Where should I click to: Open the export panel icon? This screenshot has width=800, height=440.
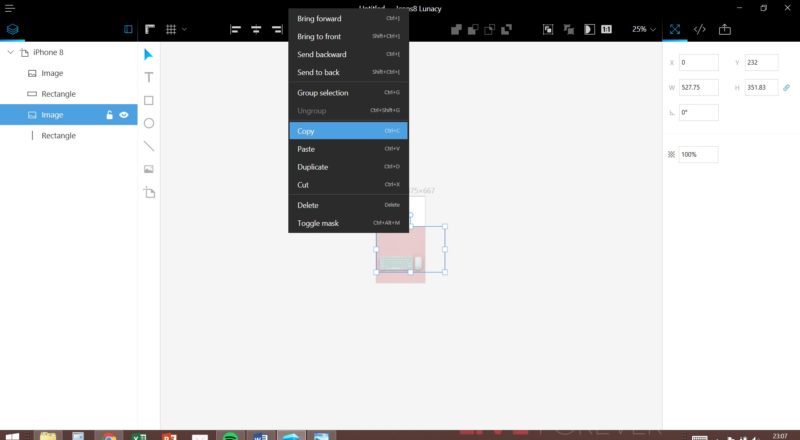pos(725,29)
